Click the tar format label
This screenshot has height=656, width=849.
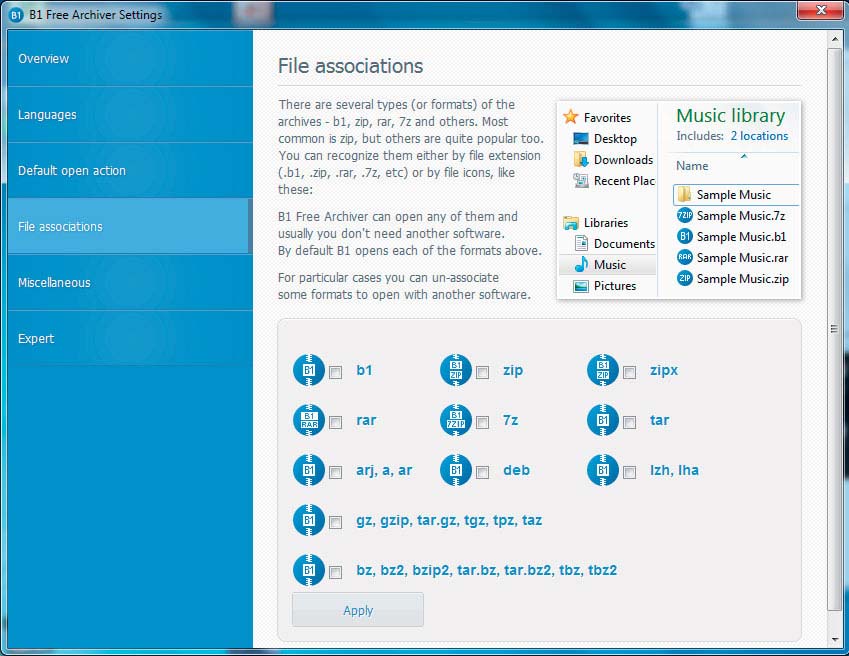pyautogui.click(x=659, y=420)
